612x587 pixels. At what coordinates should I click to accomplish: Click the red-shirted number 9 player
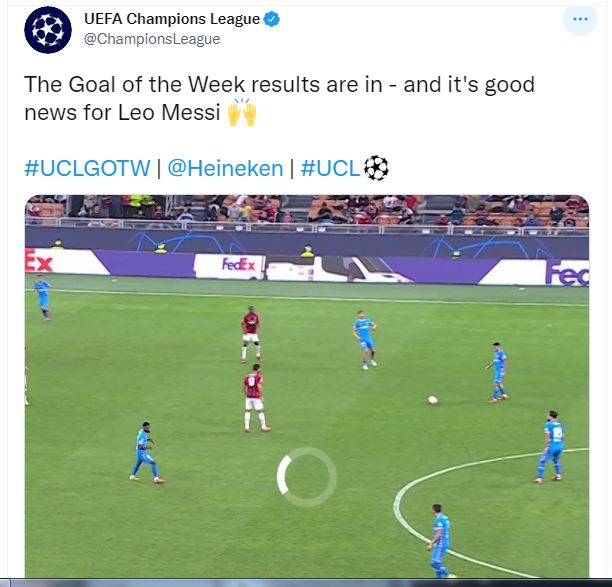point(255,398)
